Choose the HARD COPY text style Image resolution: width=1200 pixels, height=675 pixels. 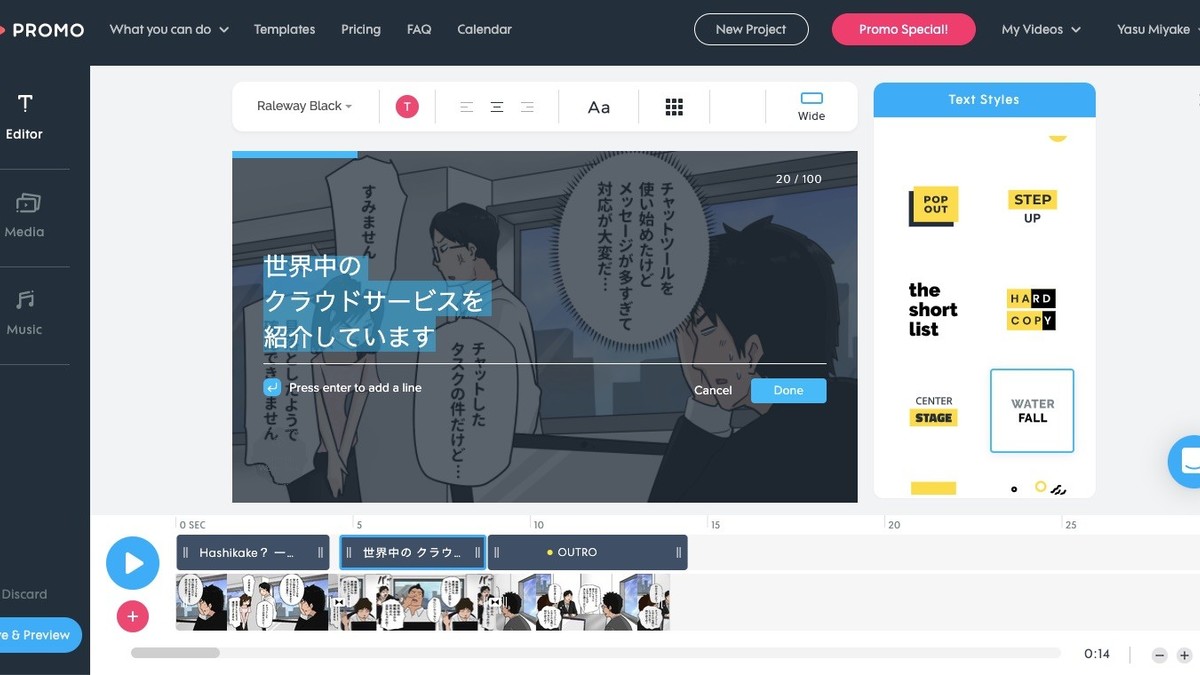click(x=1032, y=310)
